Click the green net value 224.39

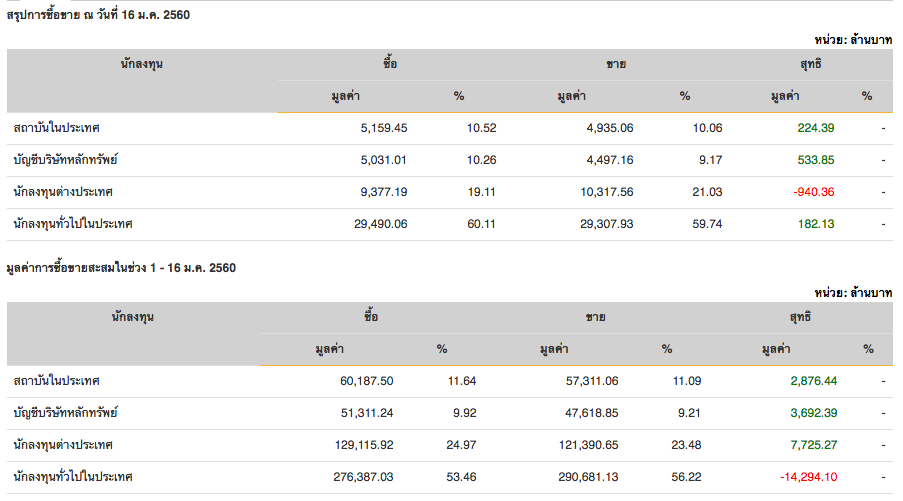click(x=816, y=128)
